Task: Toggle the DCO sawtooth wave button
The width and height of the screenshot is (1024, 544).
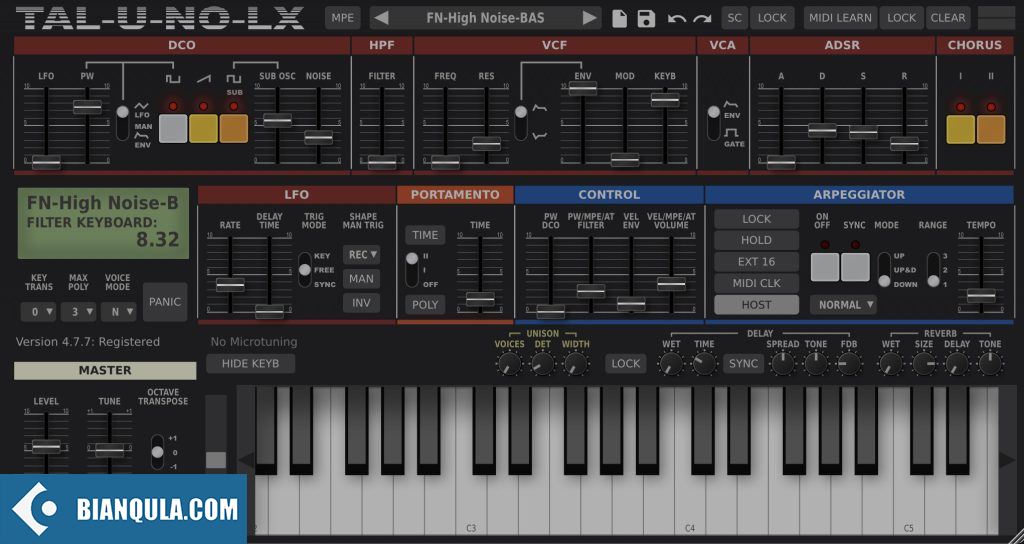Action: point(203,129)
